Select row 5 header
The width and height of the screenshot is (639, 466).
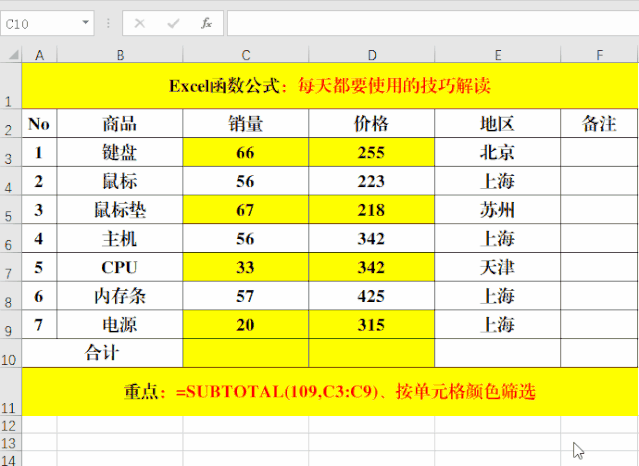pos(11,210)
